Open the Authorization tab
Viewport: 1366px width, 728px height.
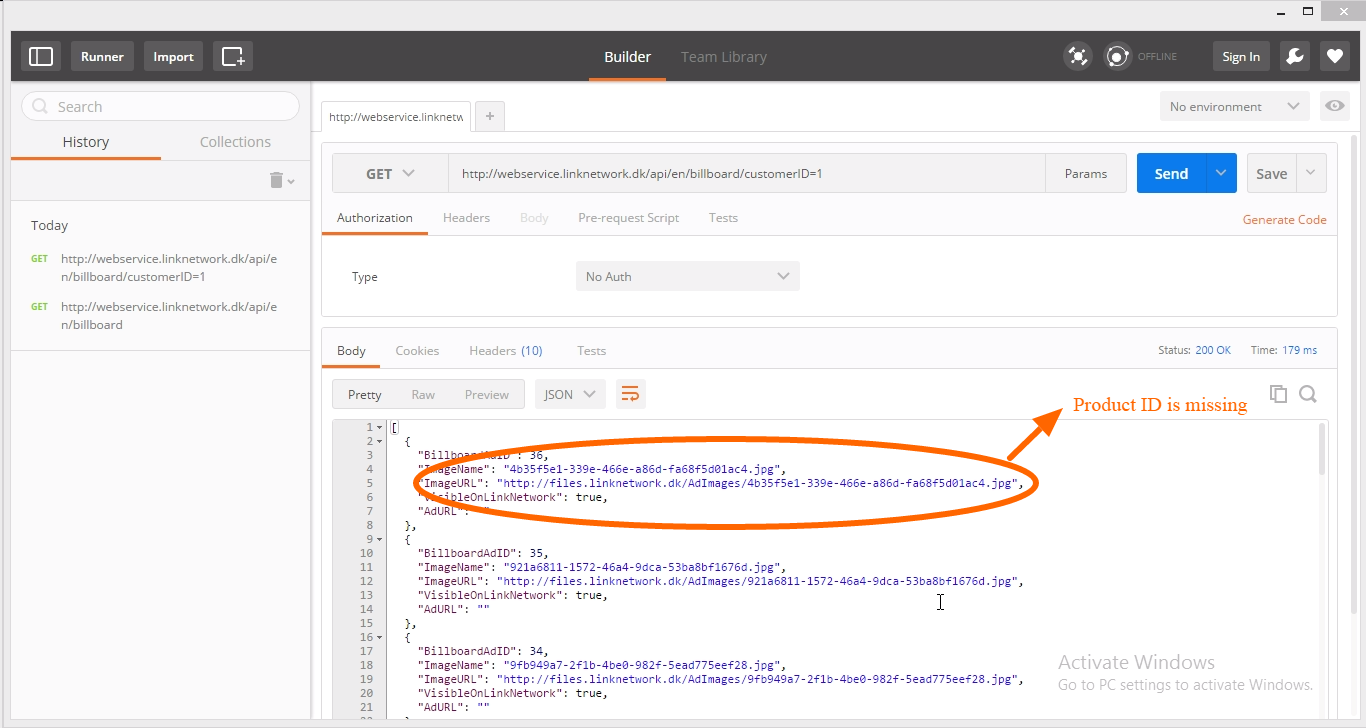[375, 218]
